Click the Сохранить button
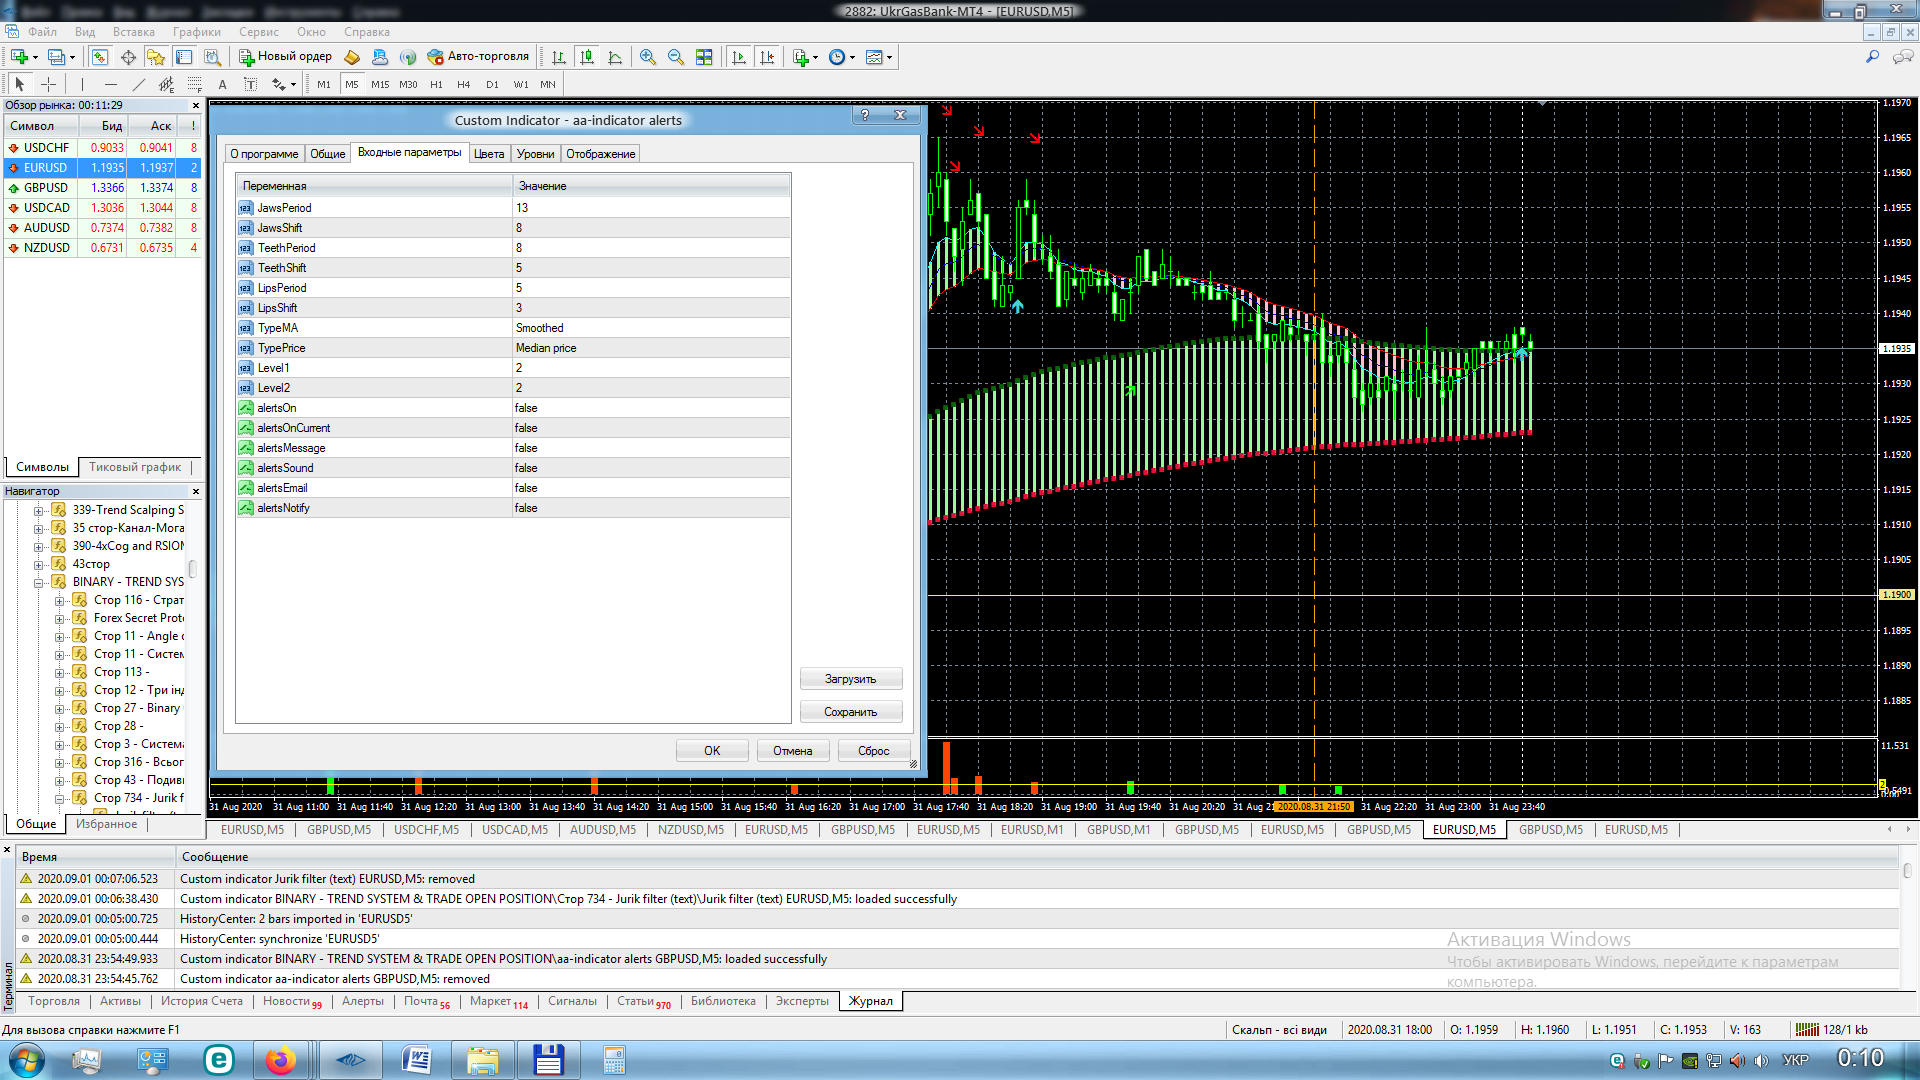1920x1080 pixels. pyautogui.click(x=851, y=712)
